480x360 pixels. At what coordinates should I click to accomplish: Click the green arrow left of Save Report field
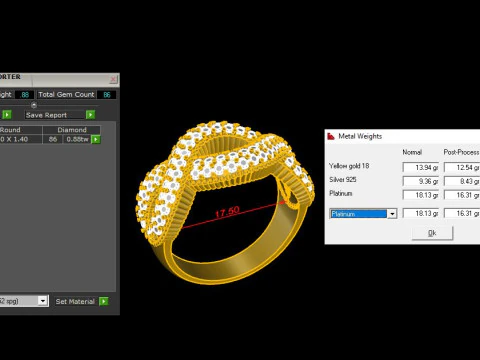coord(7,115)
